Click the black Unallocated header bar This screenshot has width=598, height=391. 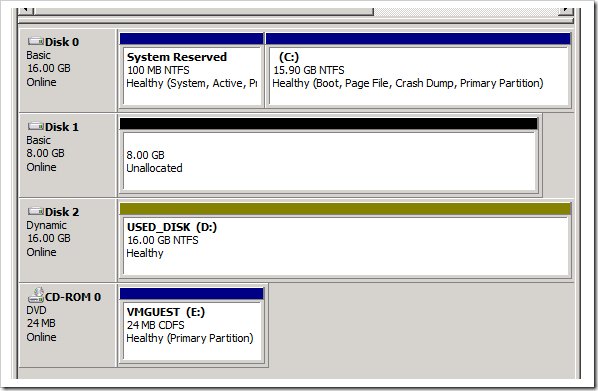pos(329,124)
